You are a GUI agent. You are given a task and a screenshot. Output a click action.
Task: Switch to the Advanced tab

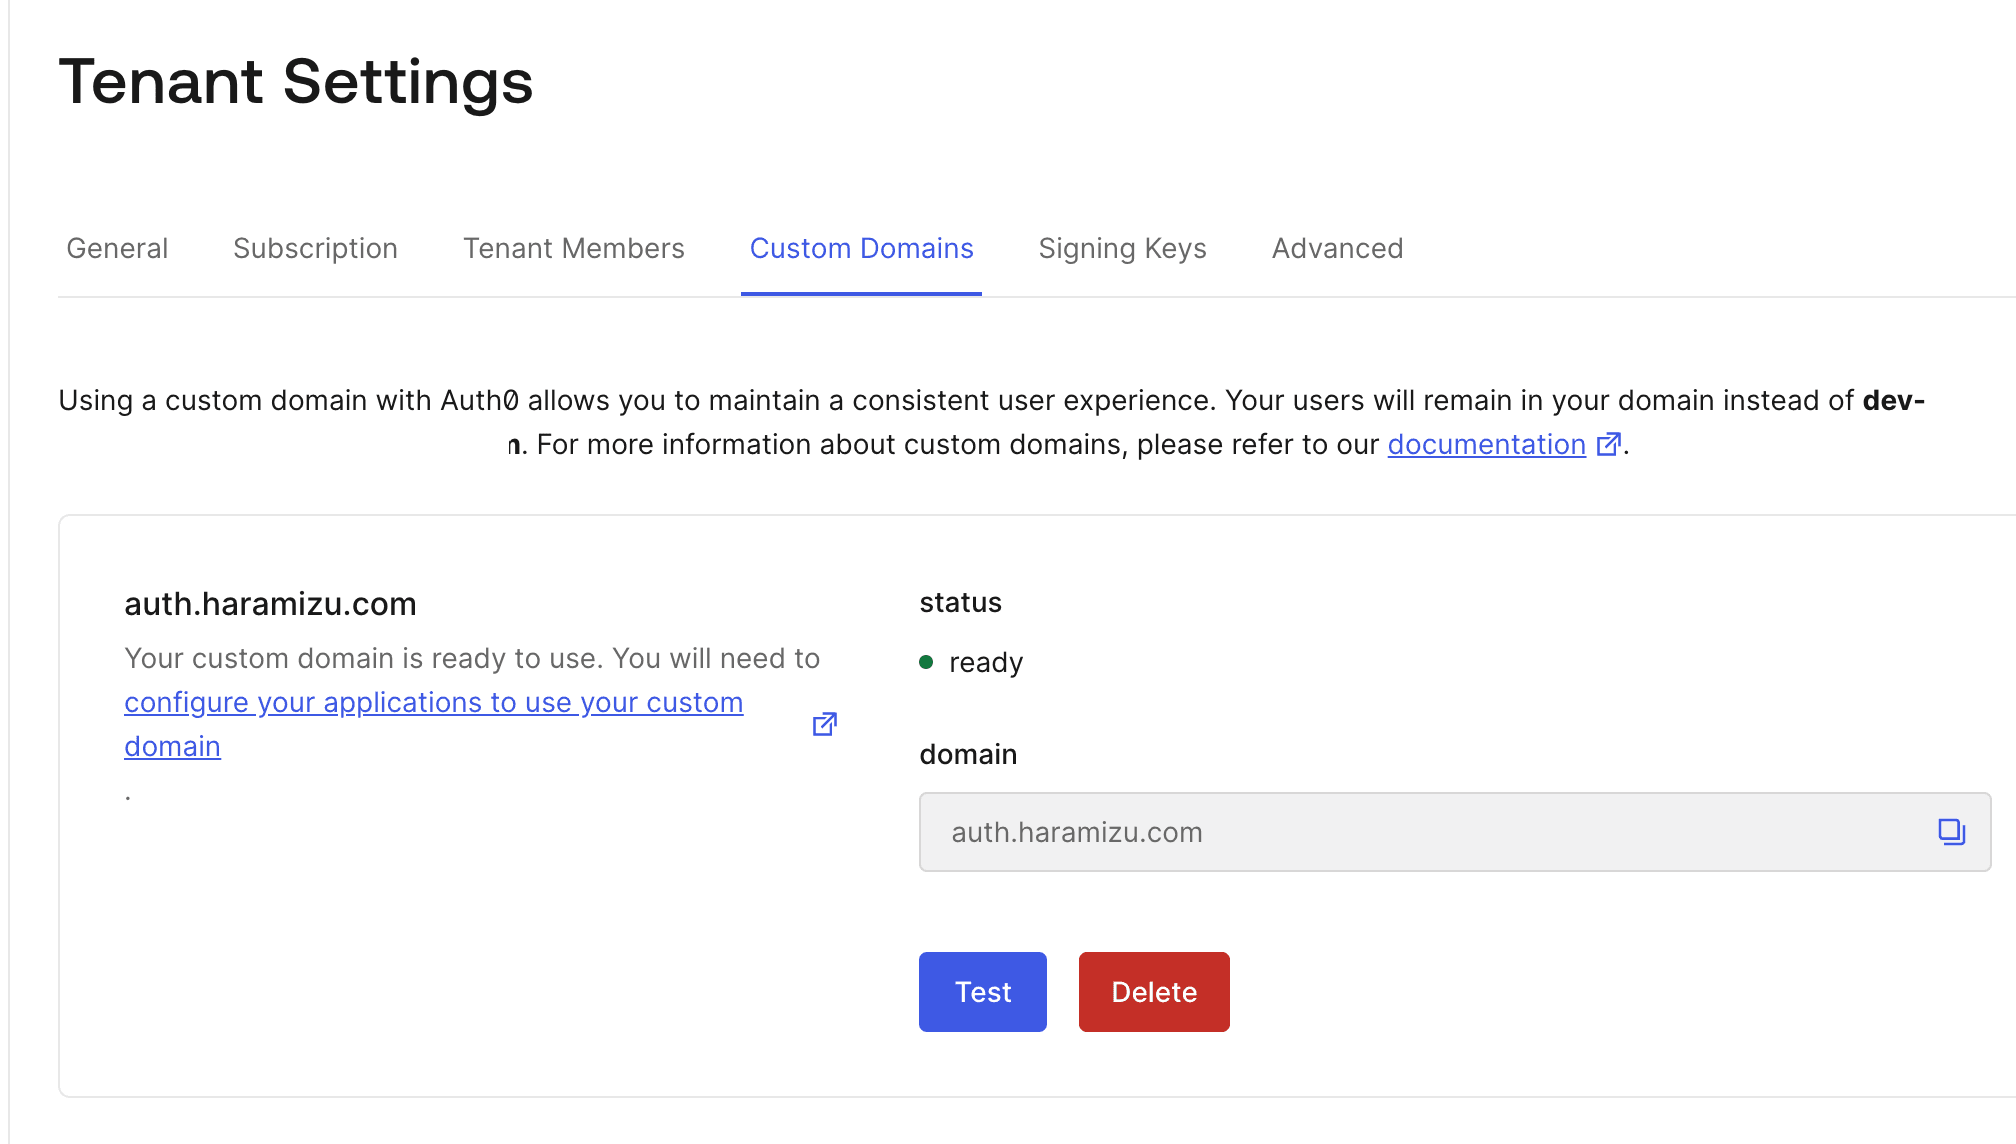click(x=1337, y=248)
